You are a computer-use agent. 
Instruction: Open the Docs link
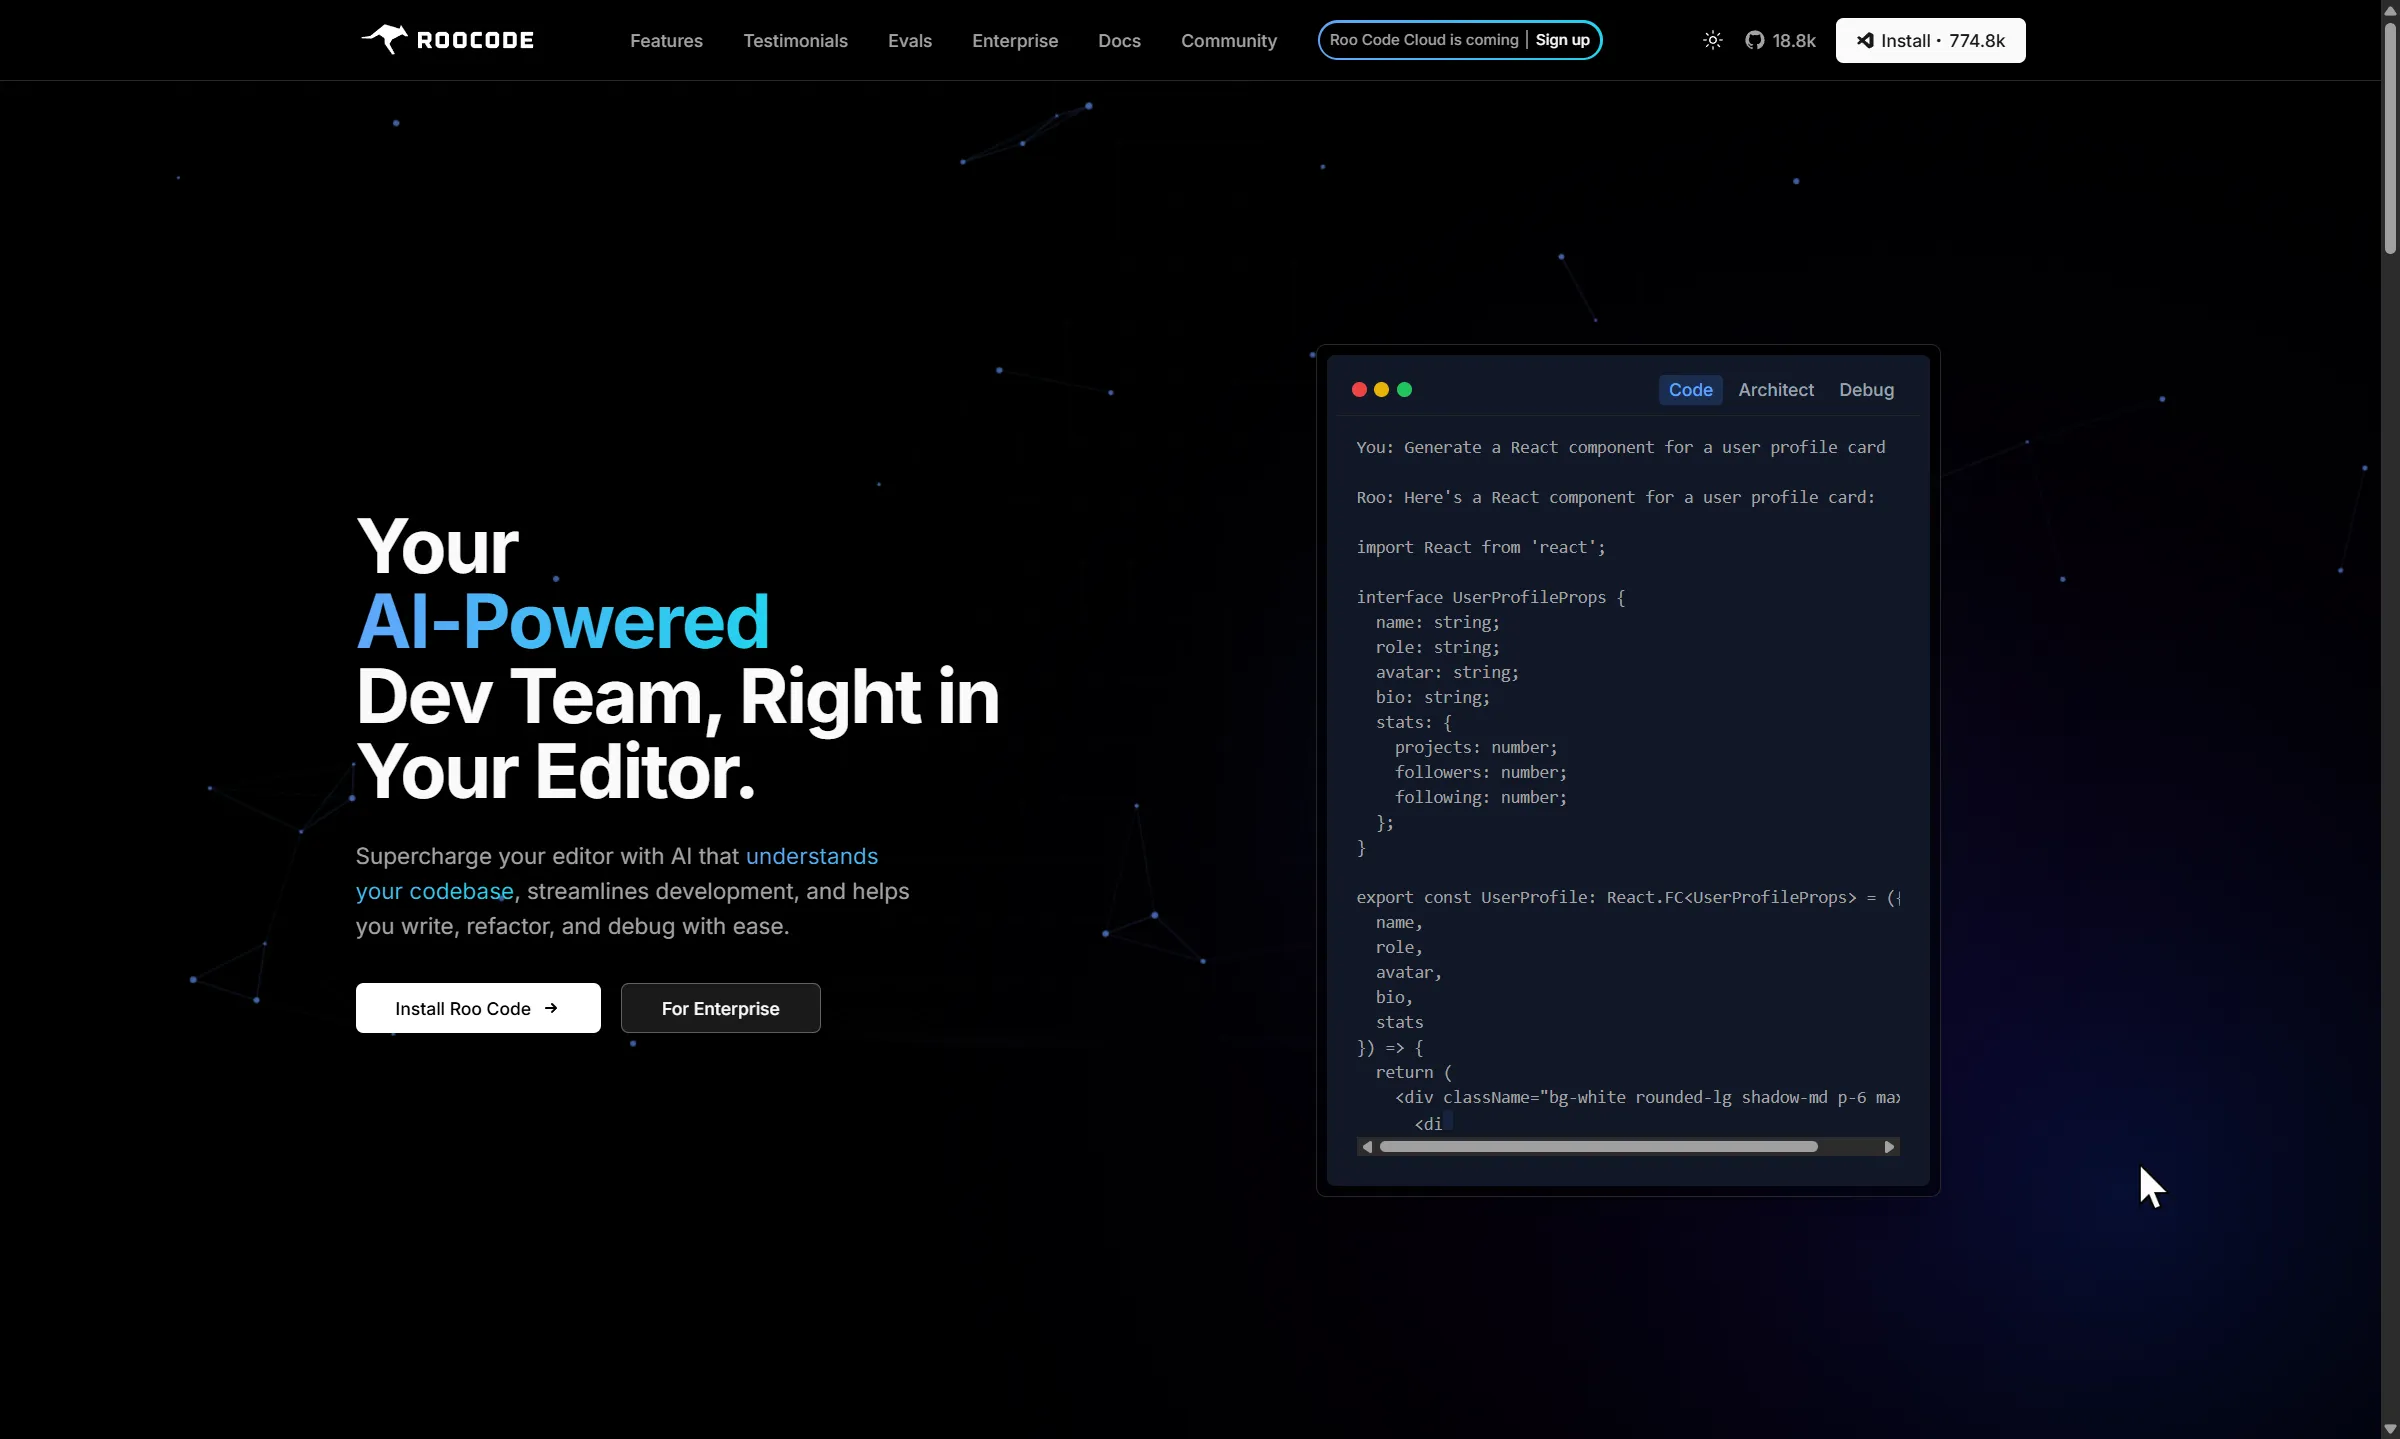coord(1119,41)
